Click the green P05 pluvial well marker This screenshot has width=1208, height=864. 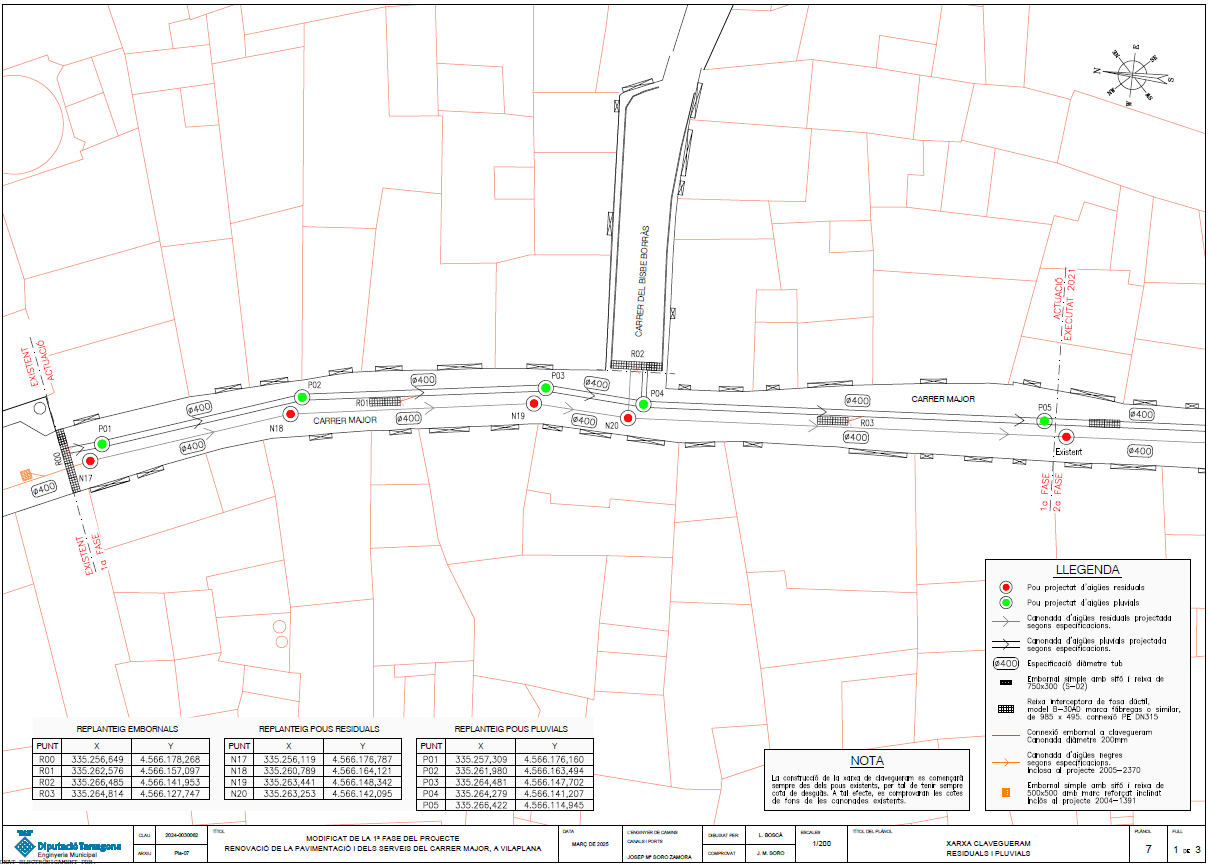pos(1044,421)
